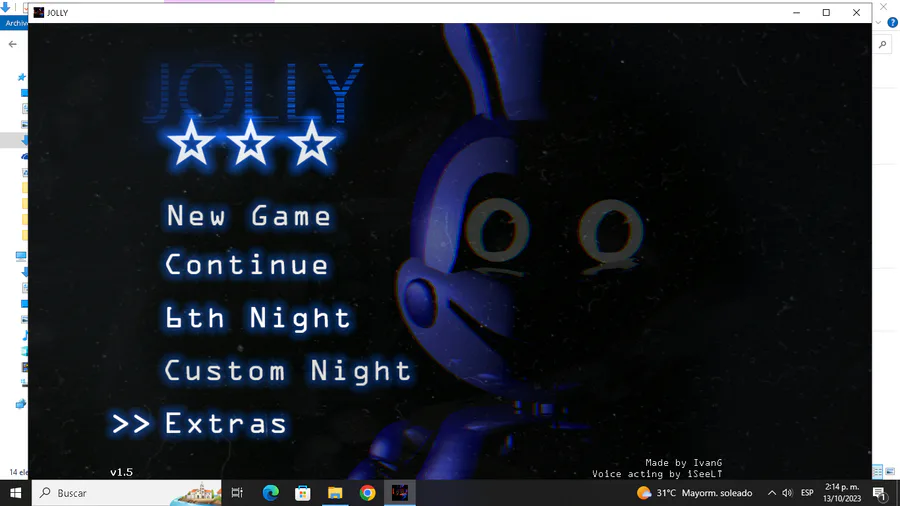This screenshot has height=506, width=900.
Task: Click the version label v1.5
Action: 121,472
